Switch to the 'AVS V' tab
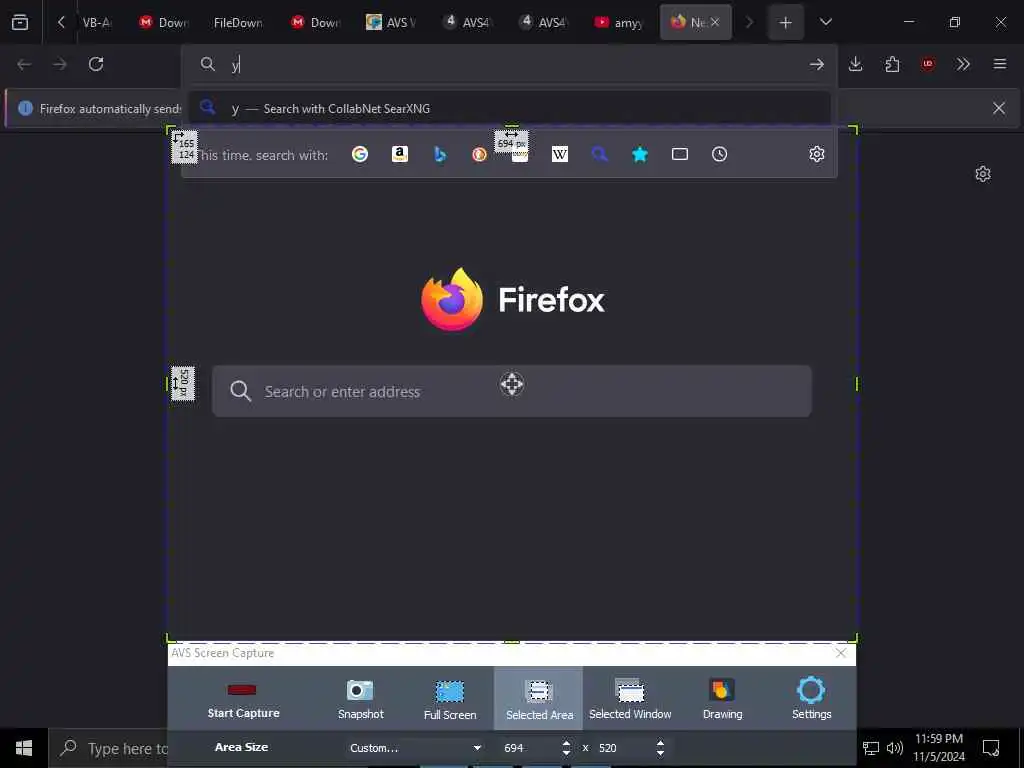Image resolution: width=1024 pixels, height=768 pixels. (x=391, y=22)
